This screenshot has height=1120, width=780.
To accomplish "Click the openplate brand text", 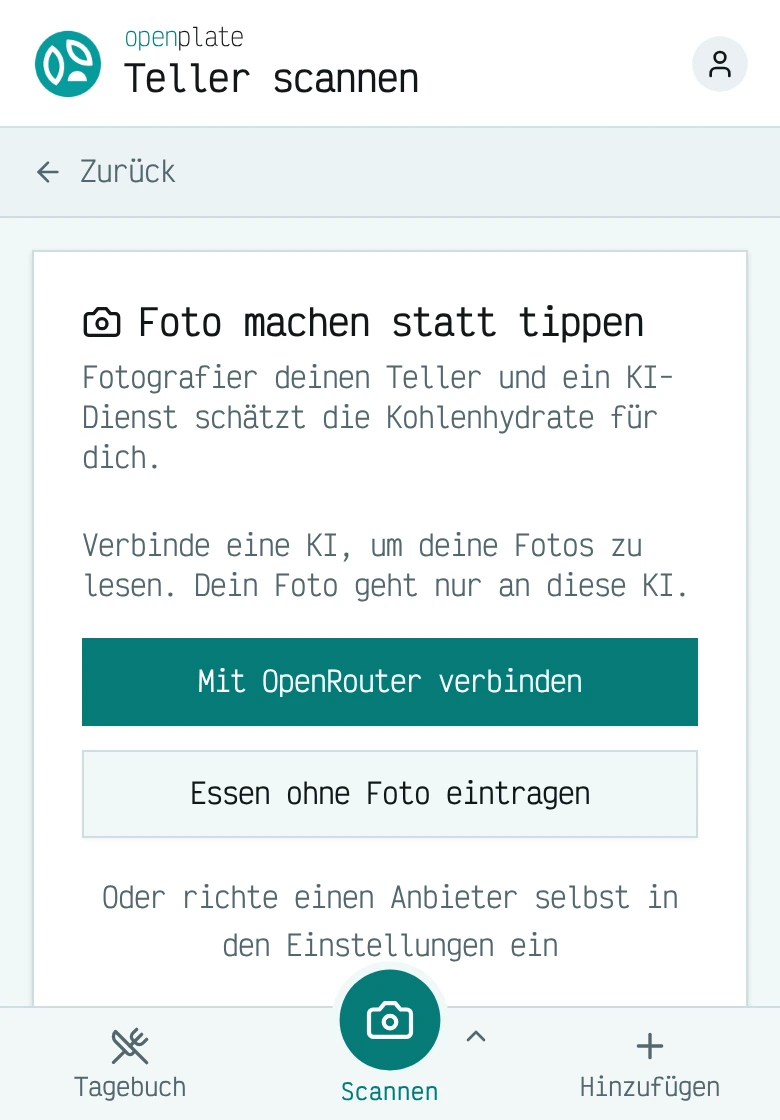I will coord(184,38).
